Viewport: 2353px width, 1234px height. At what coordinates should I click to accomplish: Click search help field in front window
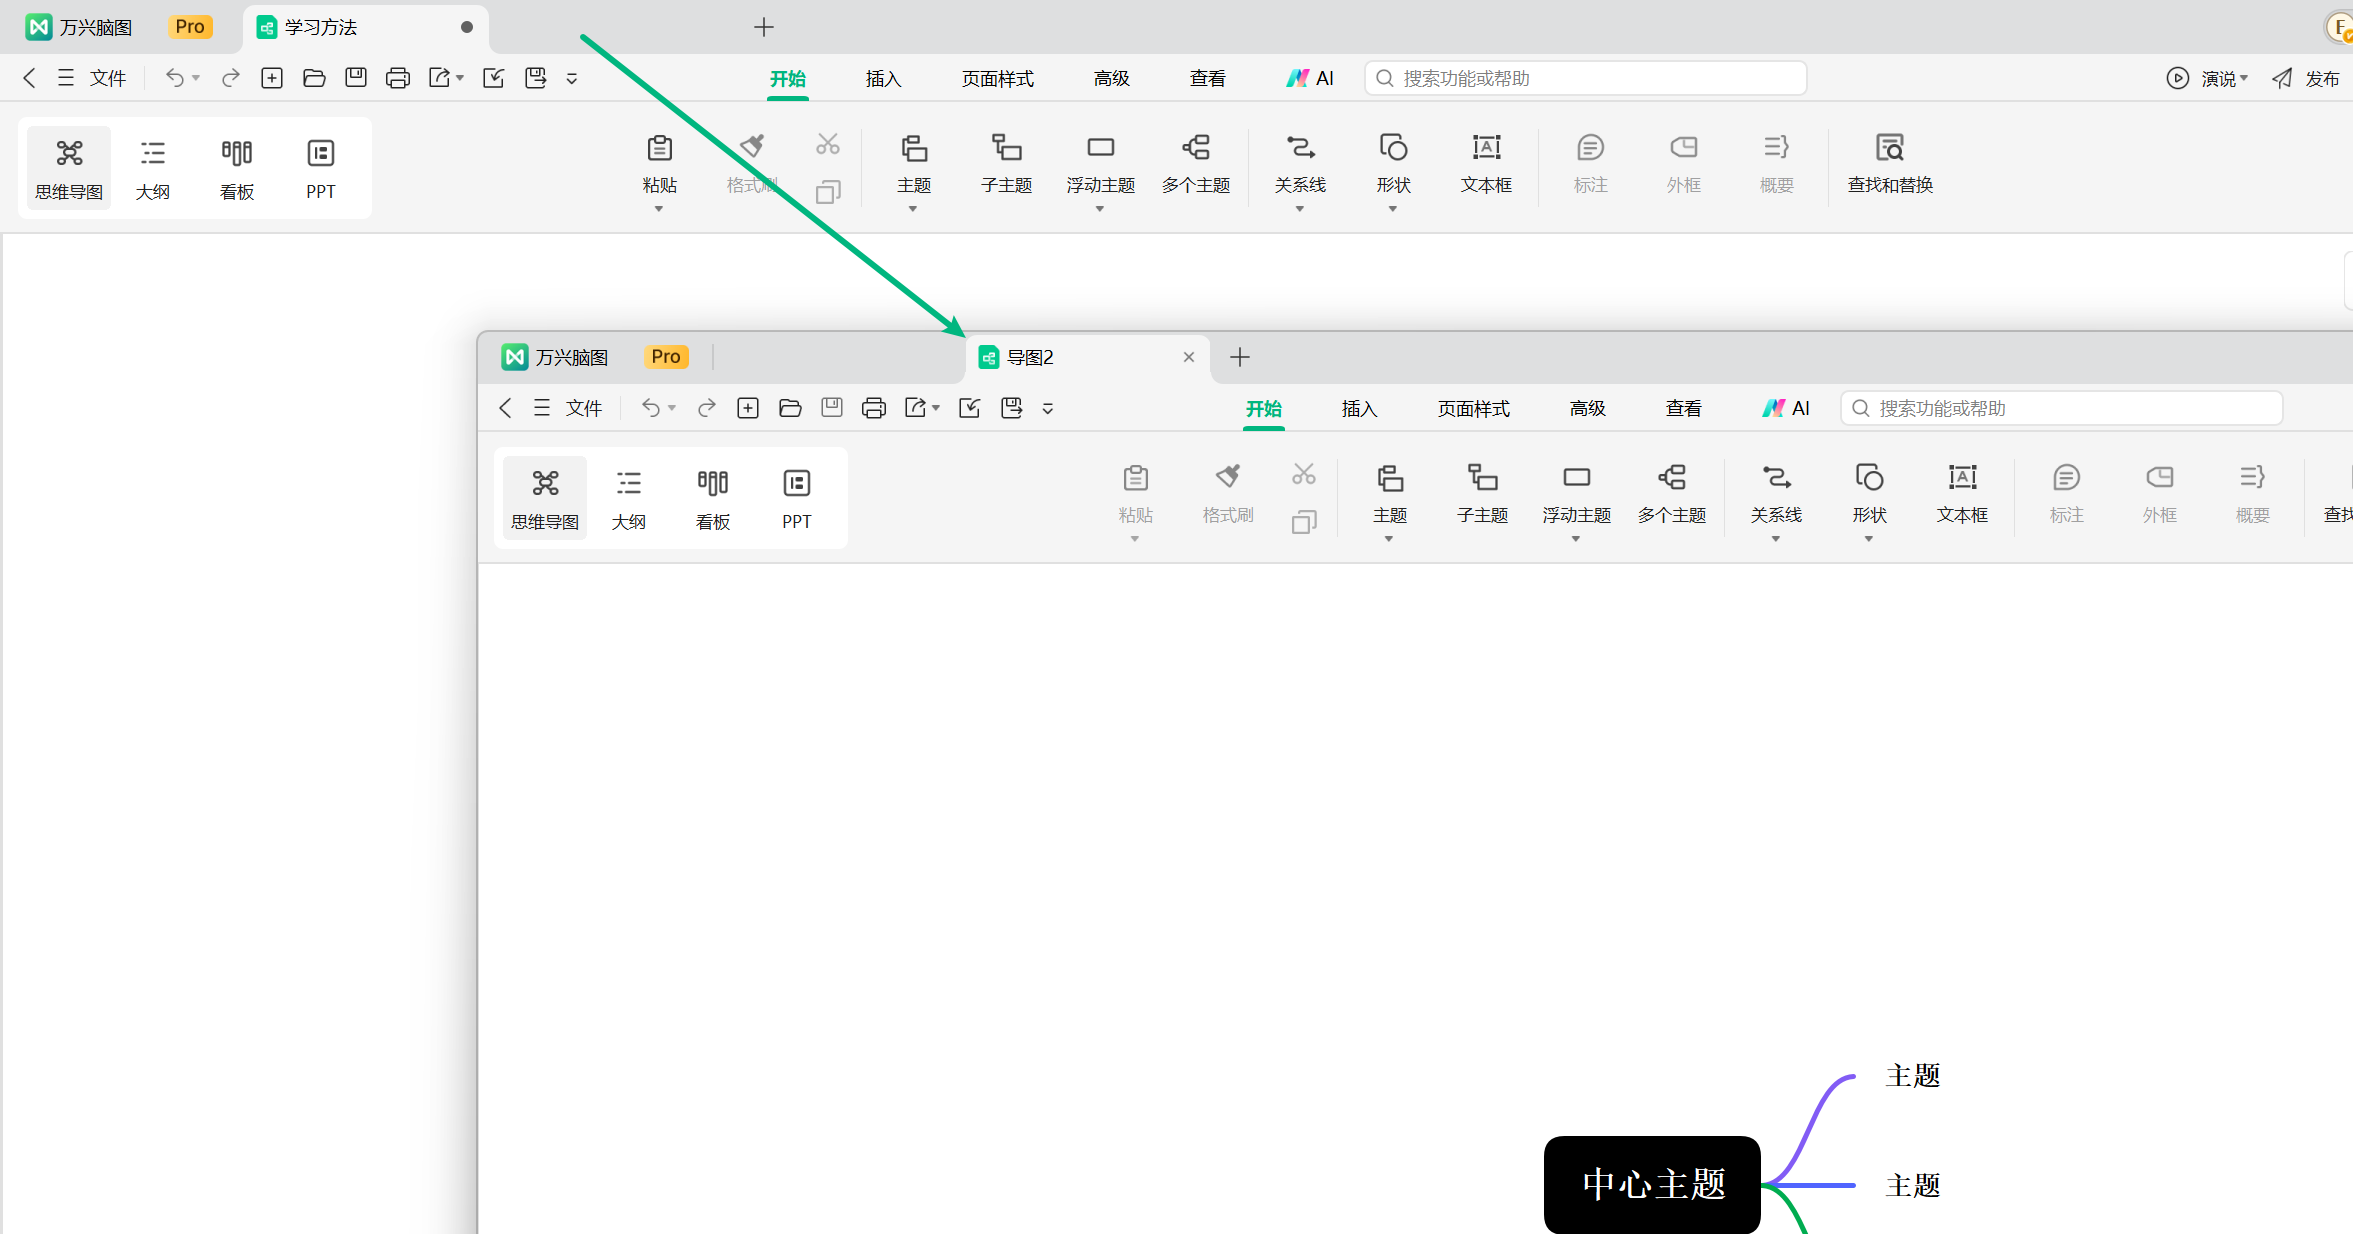tap(2061, 408)
